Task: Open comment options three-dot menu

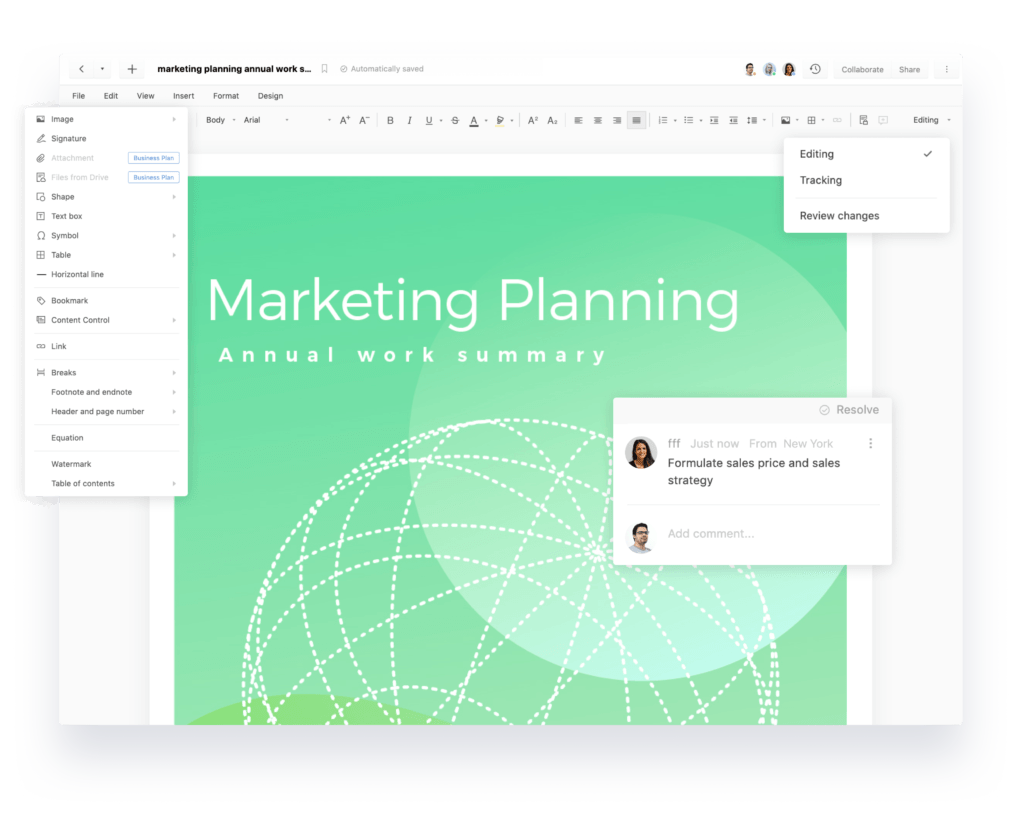Action: (x=871, y=443)
